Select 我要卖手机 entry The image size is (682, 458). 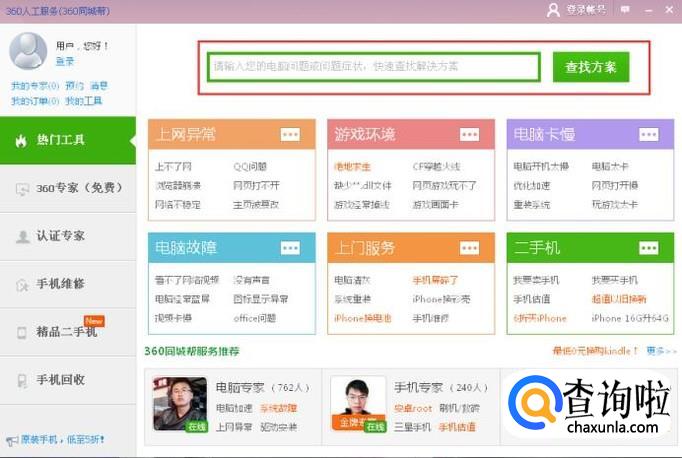536,280
